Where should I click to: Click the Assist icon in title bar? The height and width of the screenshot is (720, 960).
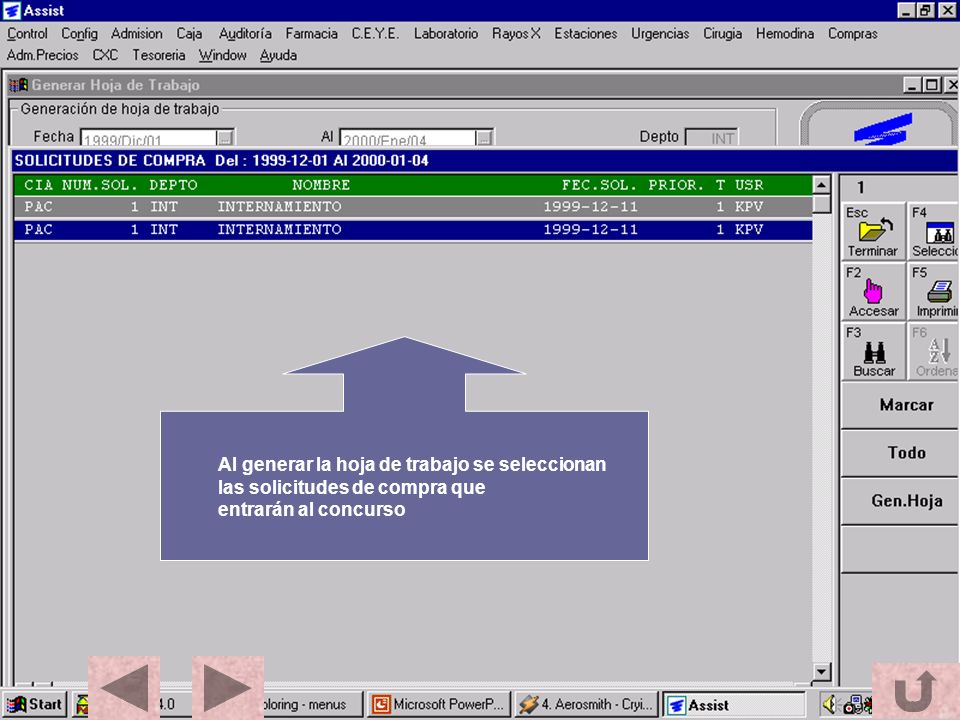click(x=12, y=10)
